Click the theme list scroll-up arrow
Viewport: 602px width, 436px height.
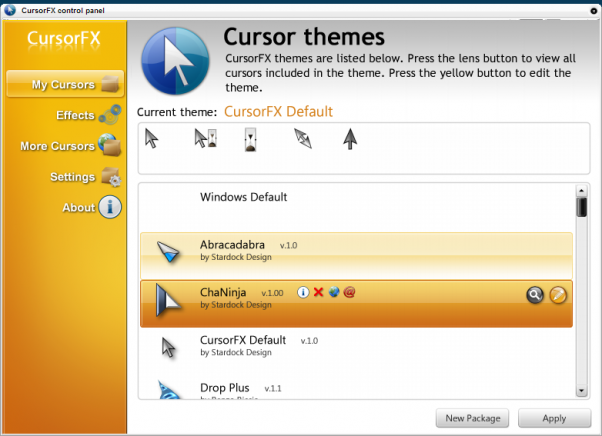(x=581, y=191)
